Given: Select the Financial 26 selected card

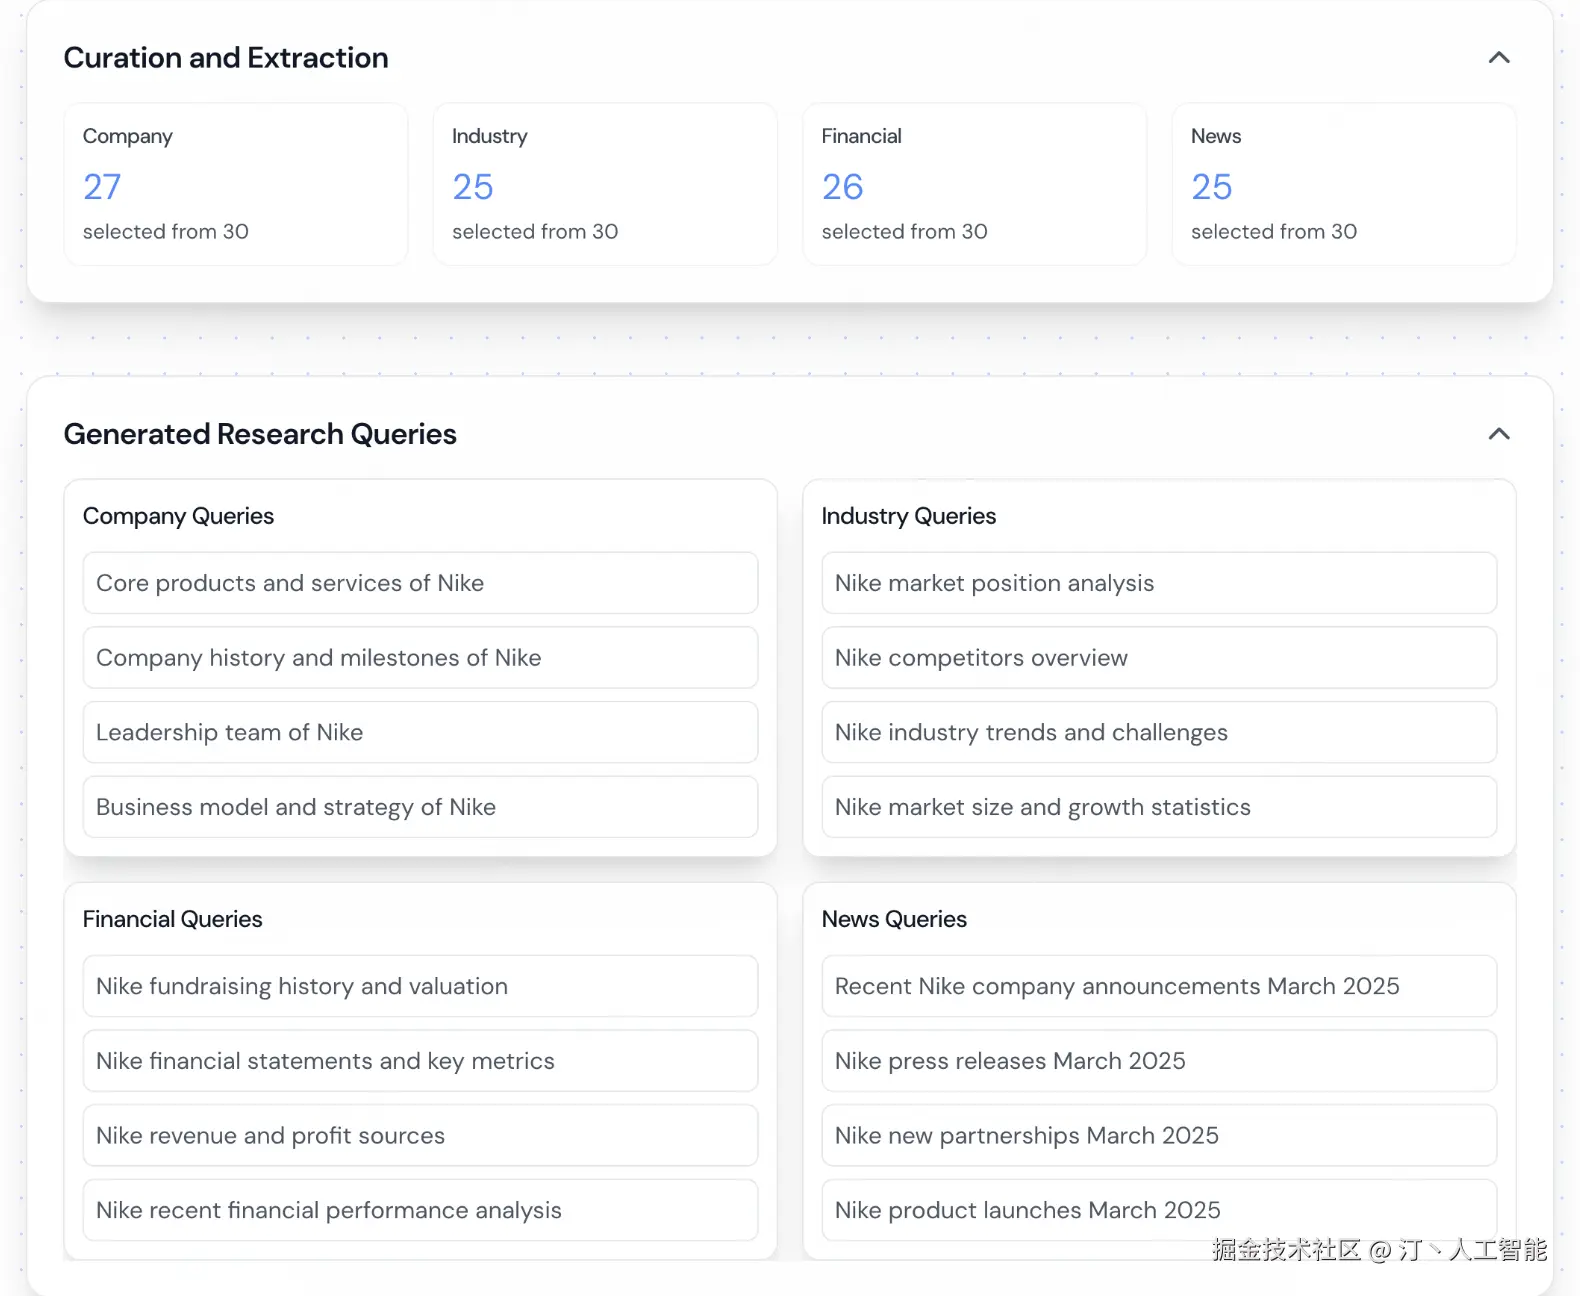Looking at the screenshot, I should coord(974,184).
